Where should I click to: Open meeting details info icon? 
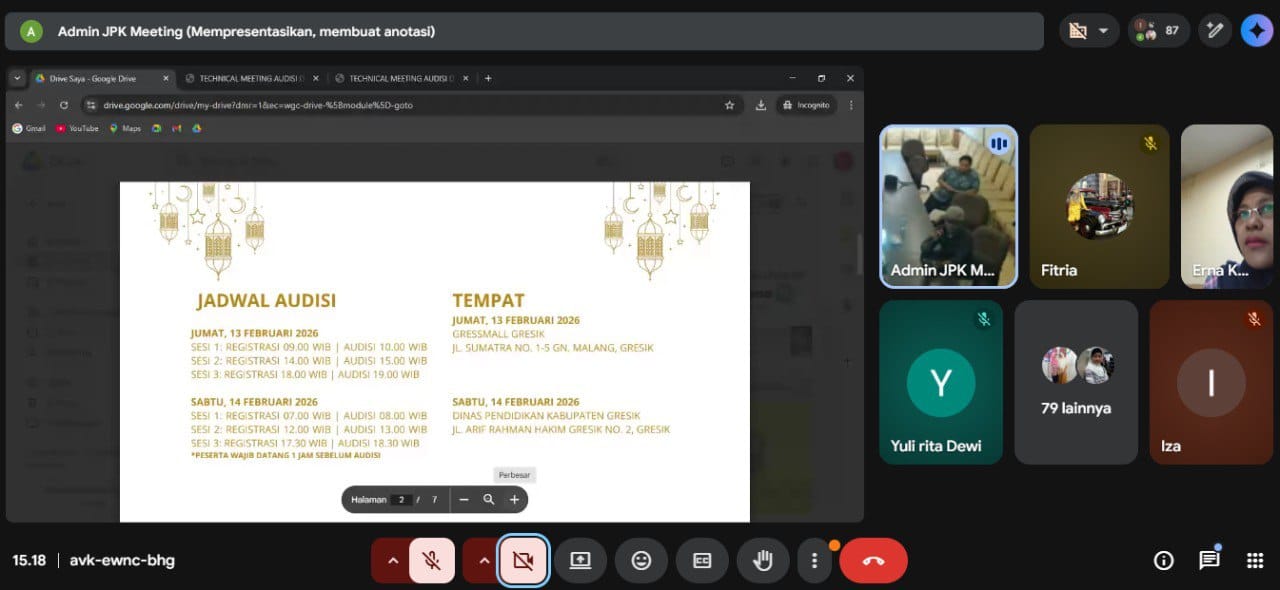(1163, 560)
